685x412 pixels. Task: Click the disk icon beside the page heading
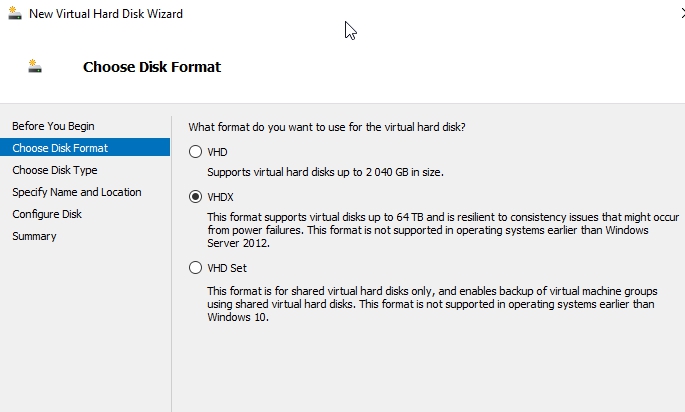35,67
